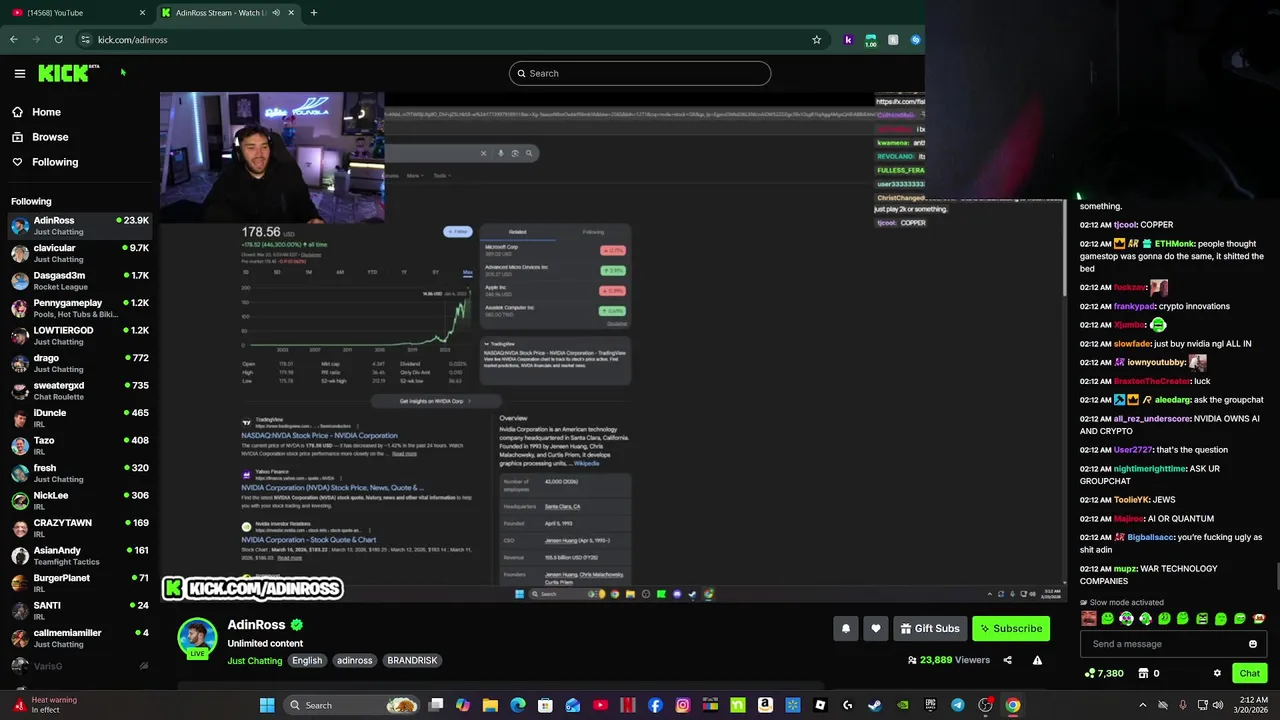Open clavicular channel in Following list

coord(80,253)
